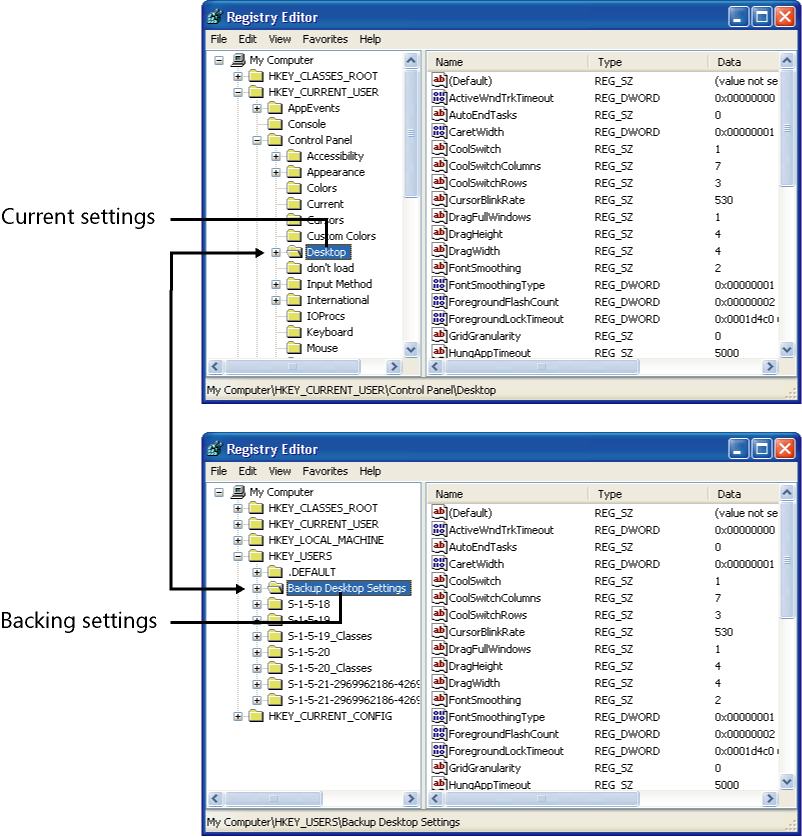The width and height of the screenshot is (802, 837).
Task: Collapse the Control Panel key
Action: [x=257, y=140]
